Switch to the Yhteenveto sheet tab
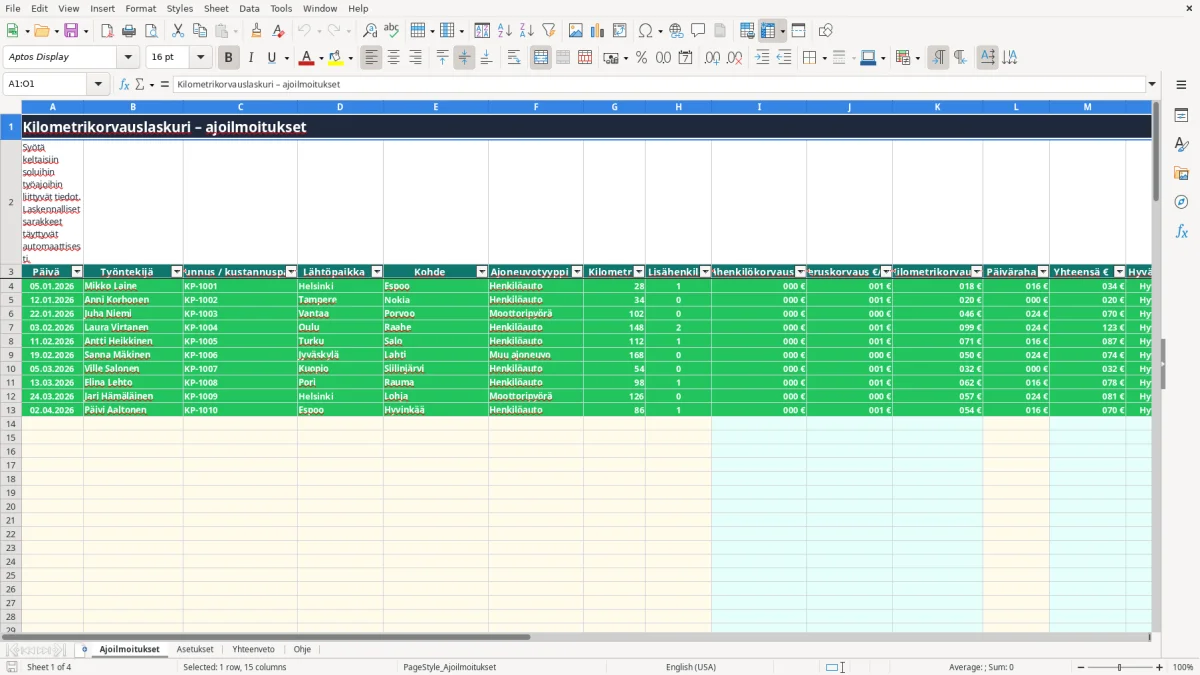This screenshot has width=1200, height=675. [x=253, y=650]
